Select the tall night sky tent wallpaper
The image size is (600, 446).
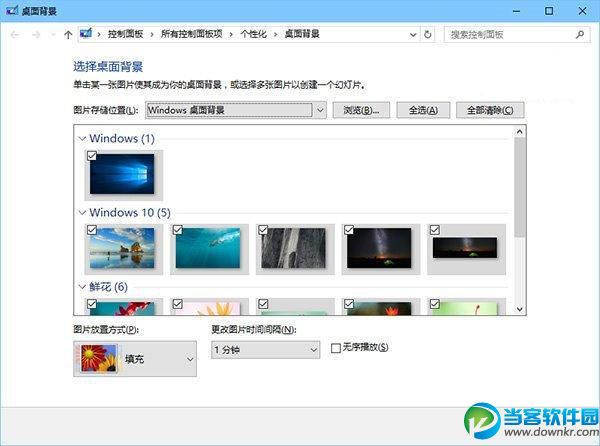pos(379,248)
